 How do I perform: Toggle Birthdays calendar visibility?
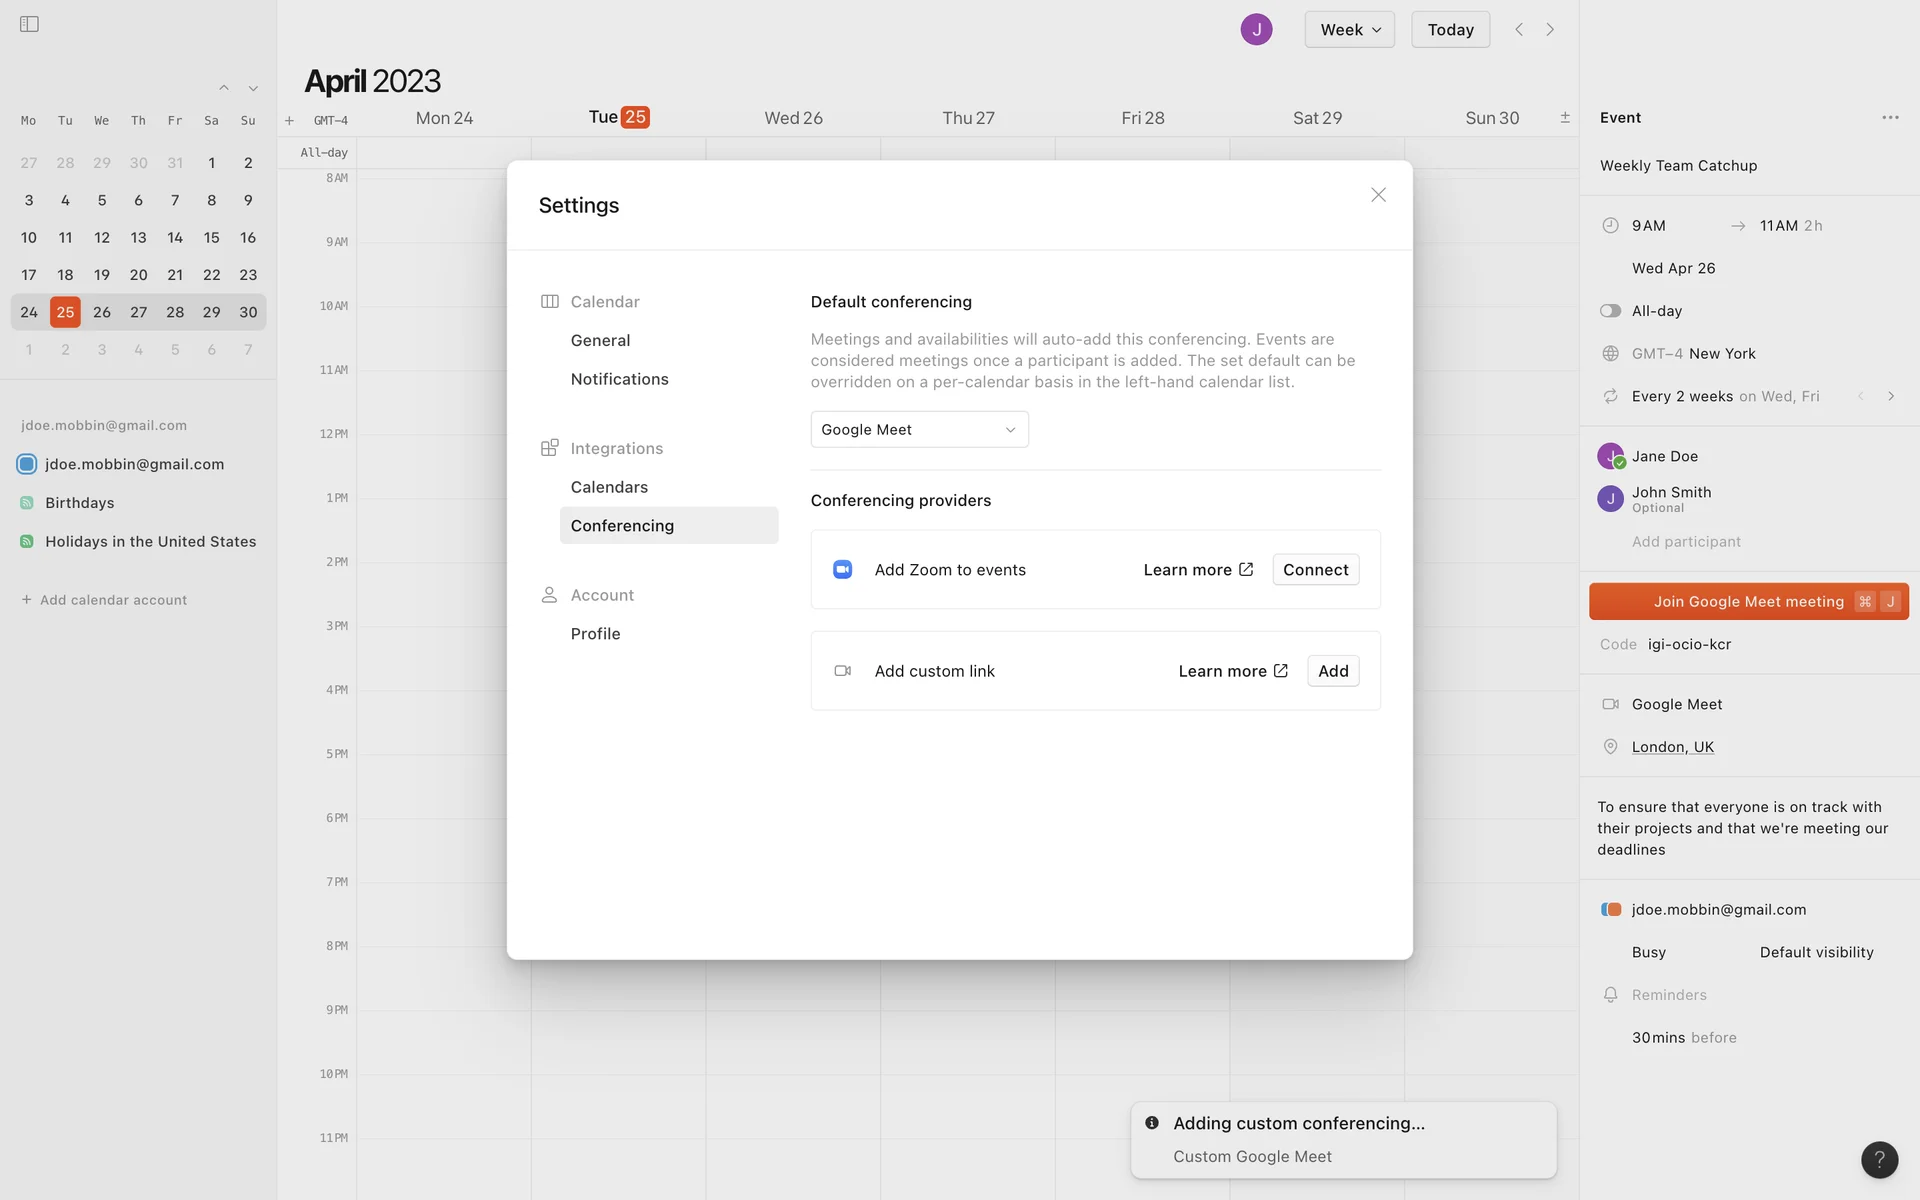[27, 503]
